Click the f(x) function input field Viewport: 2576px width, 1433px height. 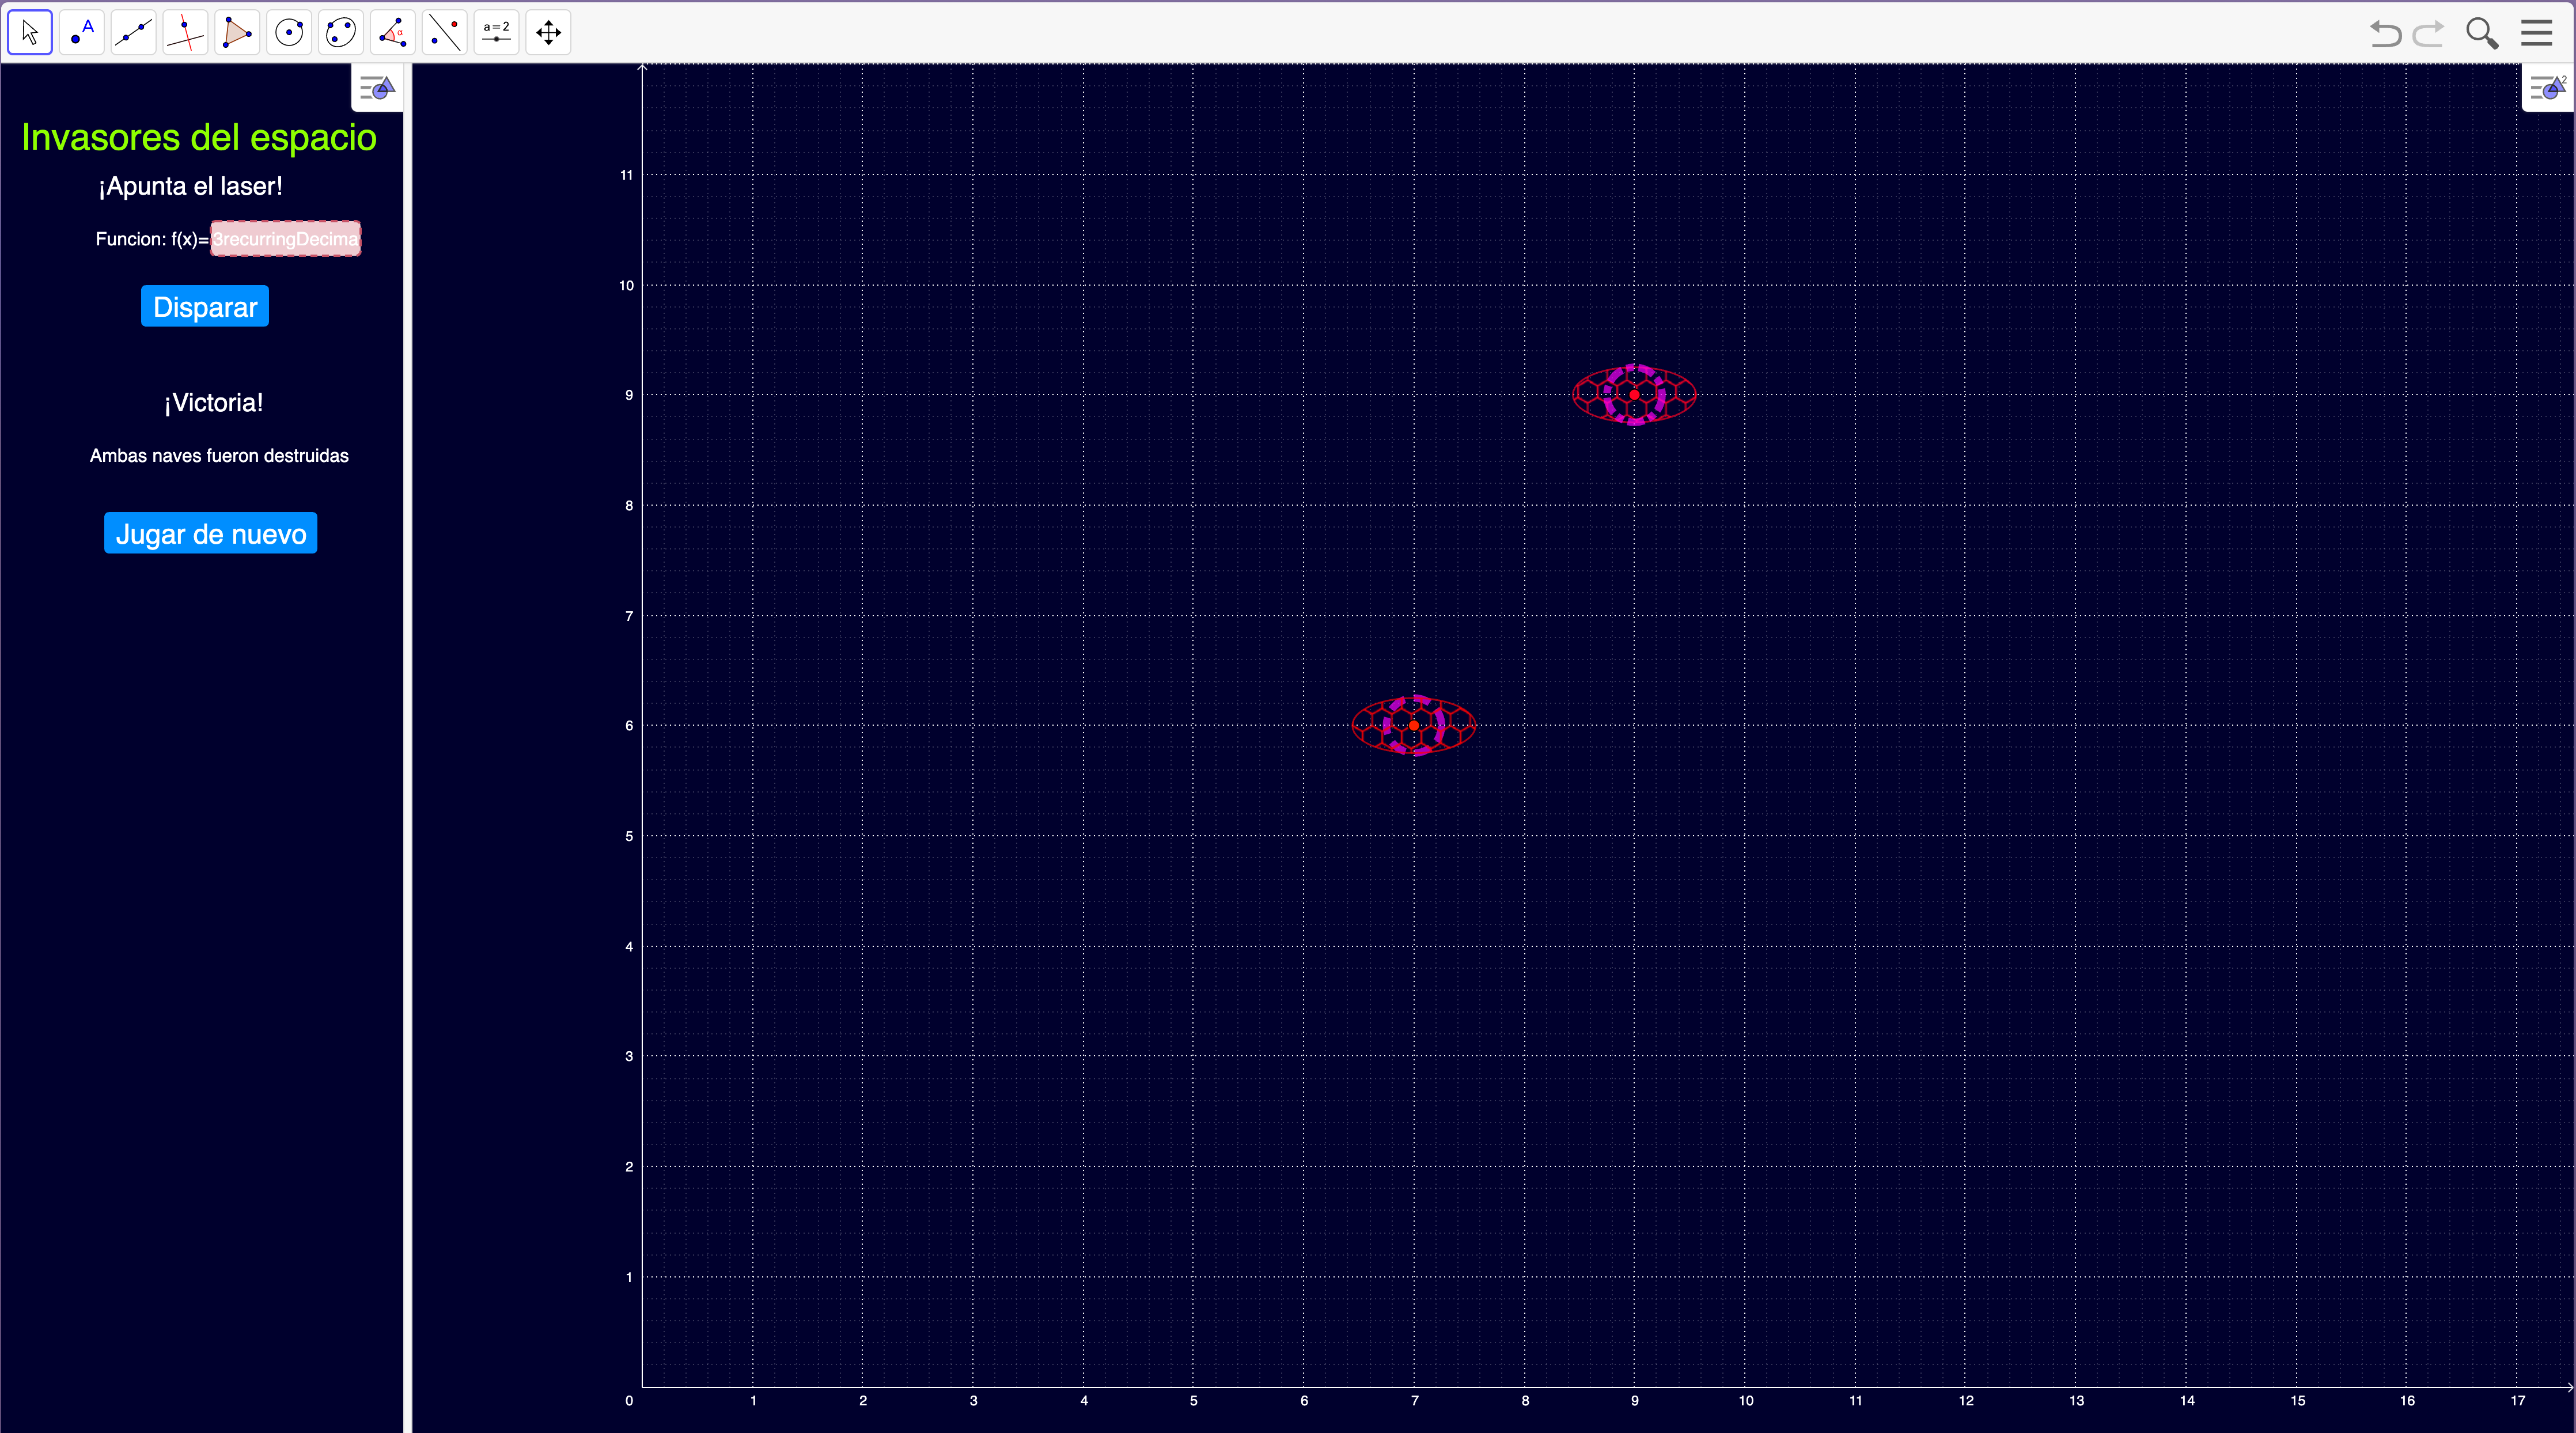pos(285,239)
